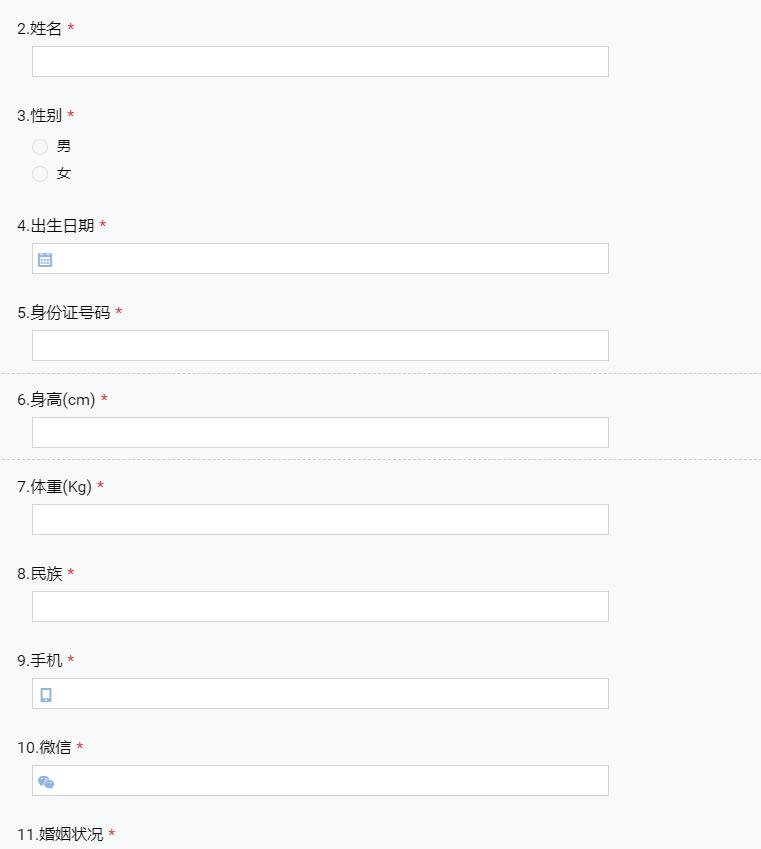Focus the 民族 text field

(x=320, y=606)
